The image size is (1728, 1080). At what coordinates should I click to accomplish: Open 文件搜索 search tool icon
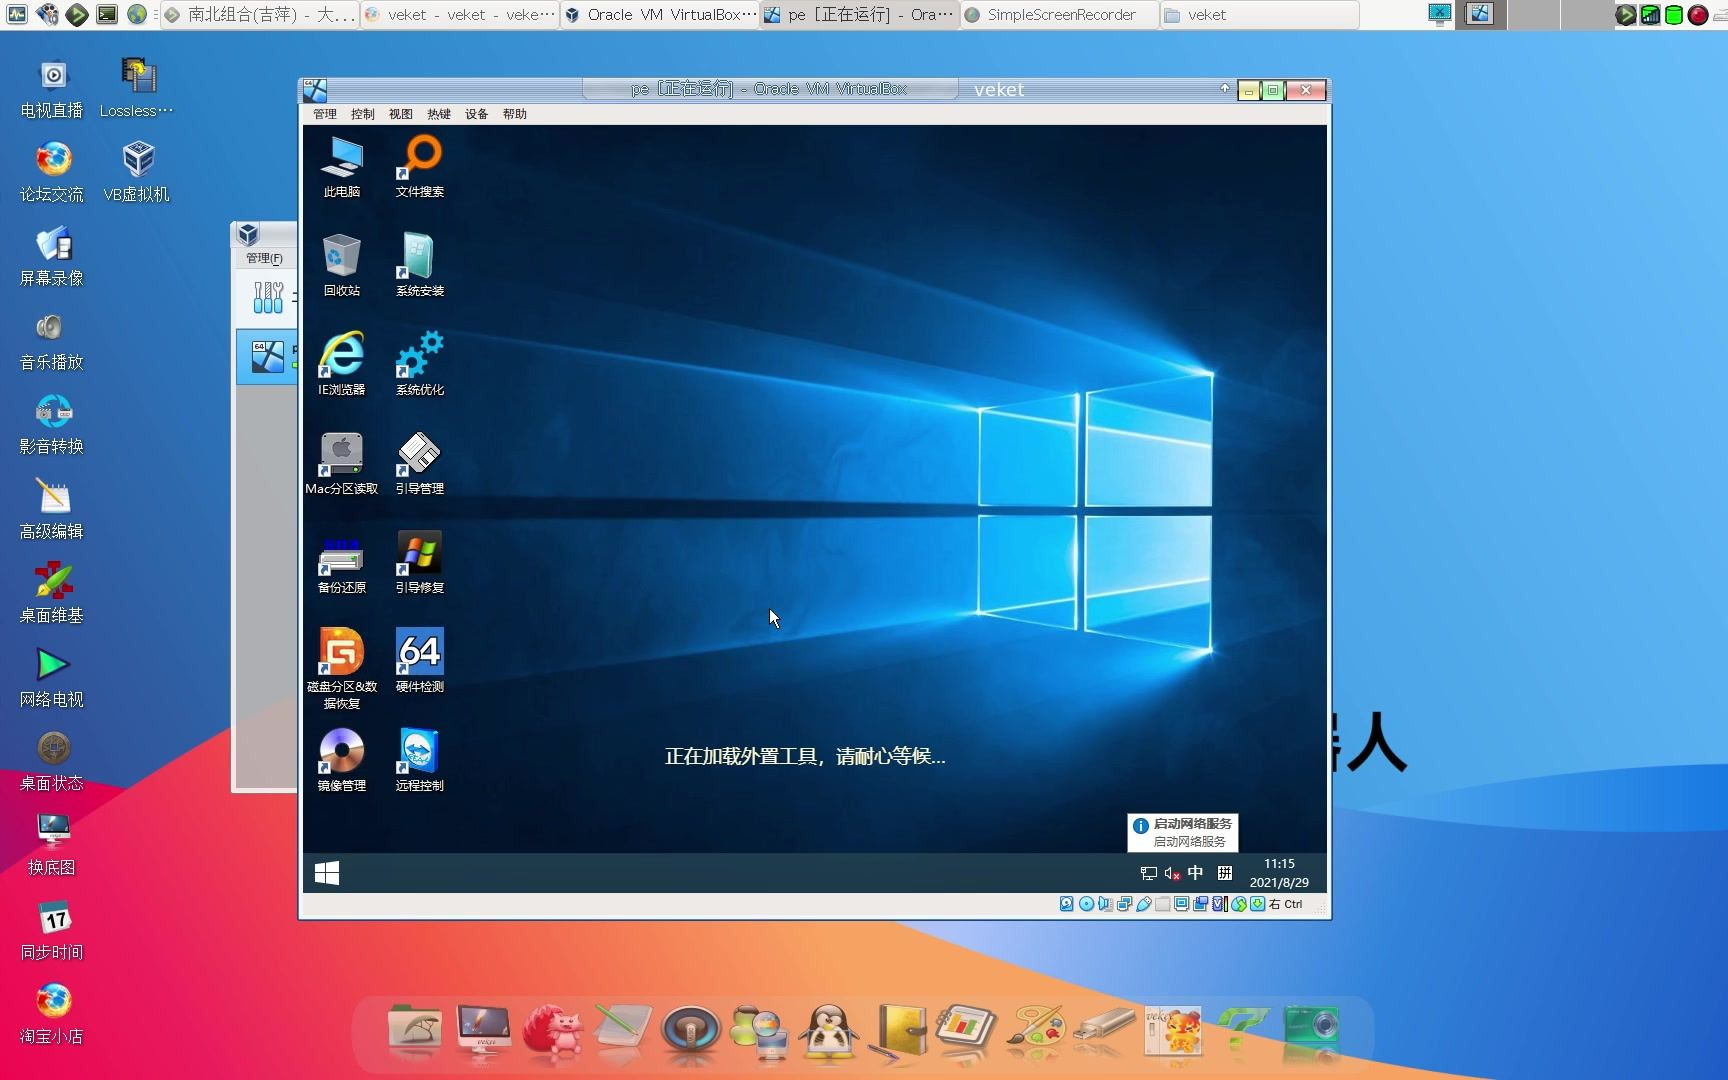coord(420,168)
